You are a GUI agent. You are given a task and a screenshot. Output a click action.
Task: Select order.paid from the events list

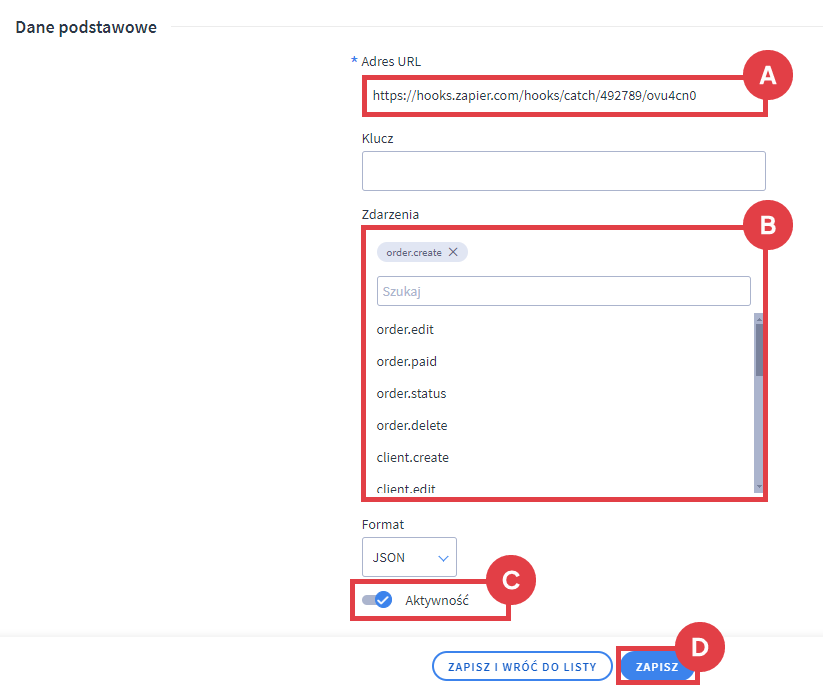coord(406,362)
